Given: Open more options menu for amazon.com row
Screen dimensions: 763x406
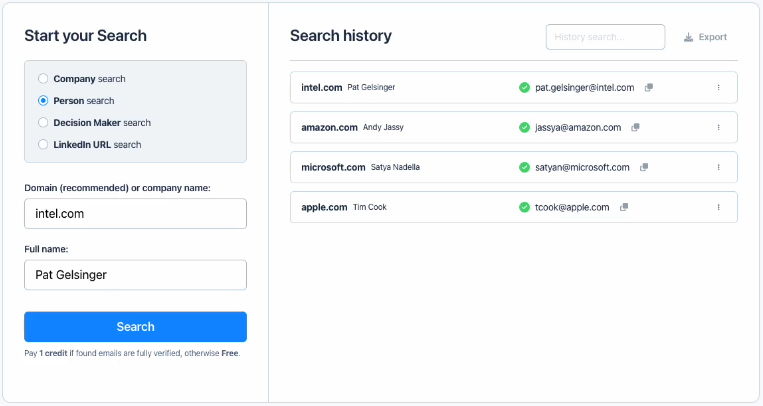Looking at the screenshot, I should [x=718, y=128].
